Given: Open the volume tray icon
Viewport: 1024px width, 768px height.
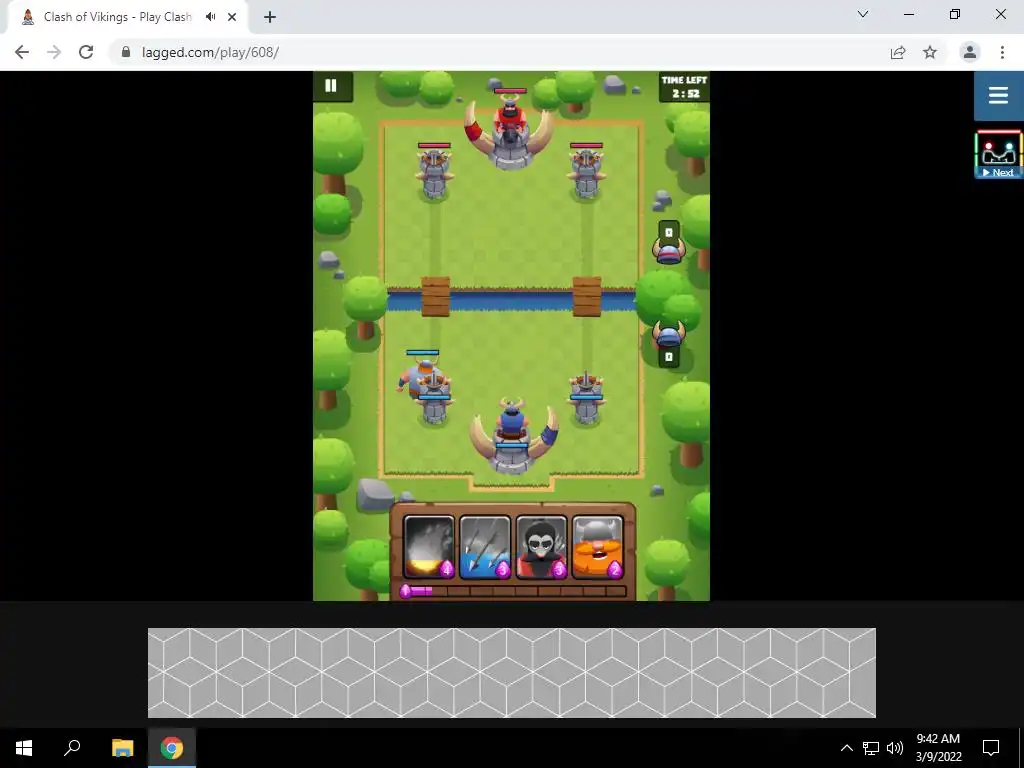Looking at the screenshot, I should point(895,748).
